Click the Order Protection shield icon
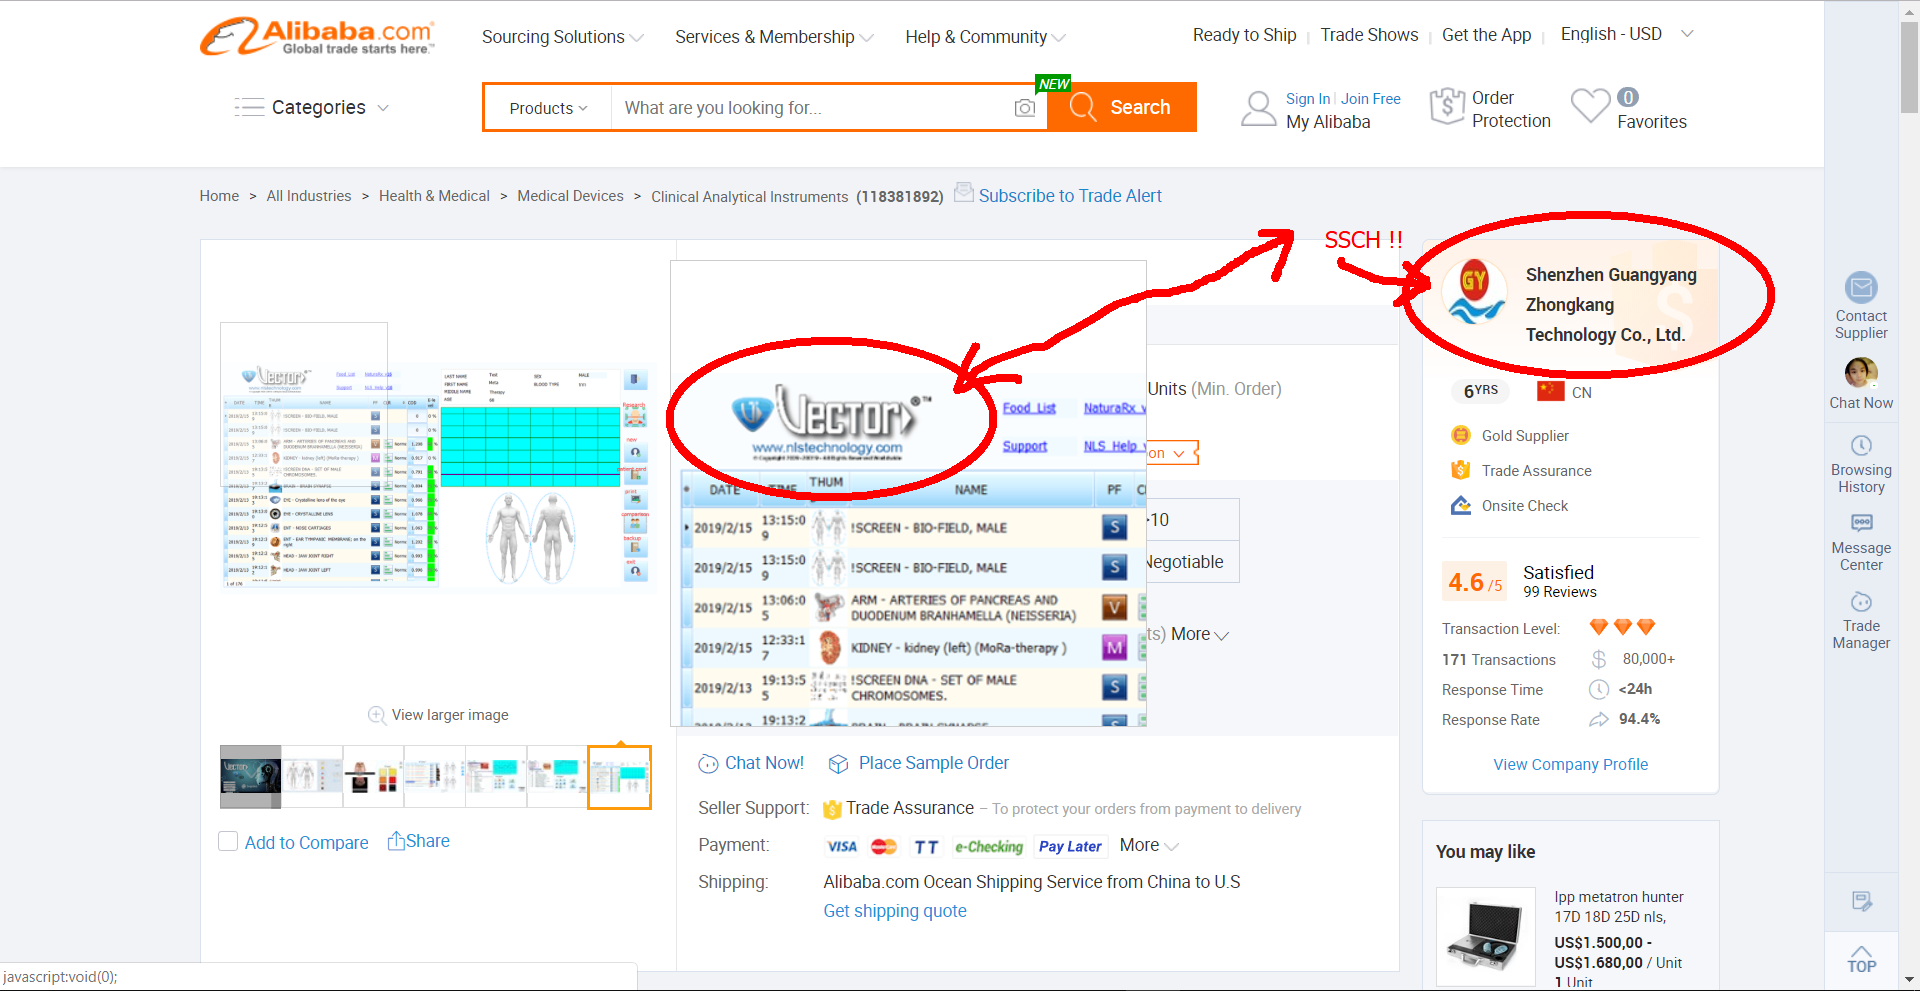Viewport: 1920px width, 991px height. (x=1447, y=106)
